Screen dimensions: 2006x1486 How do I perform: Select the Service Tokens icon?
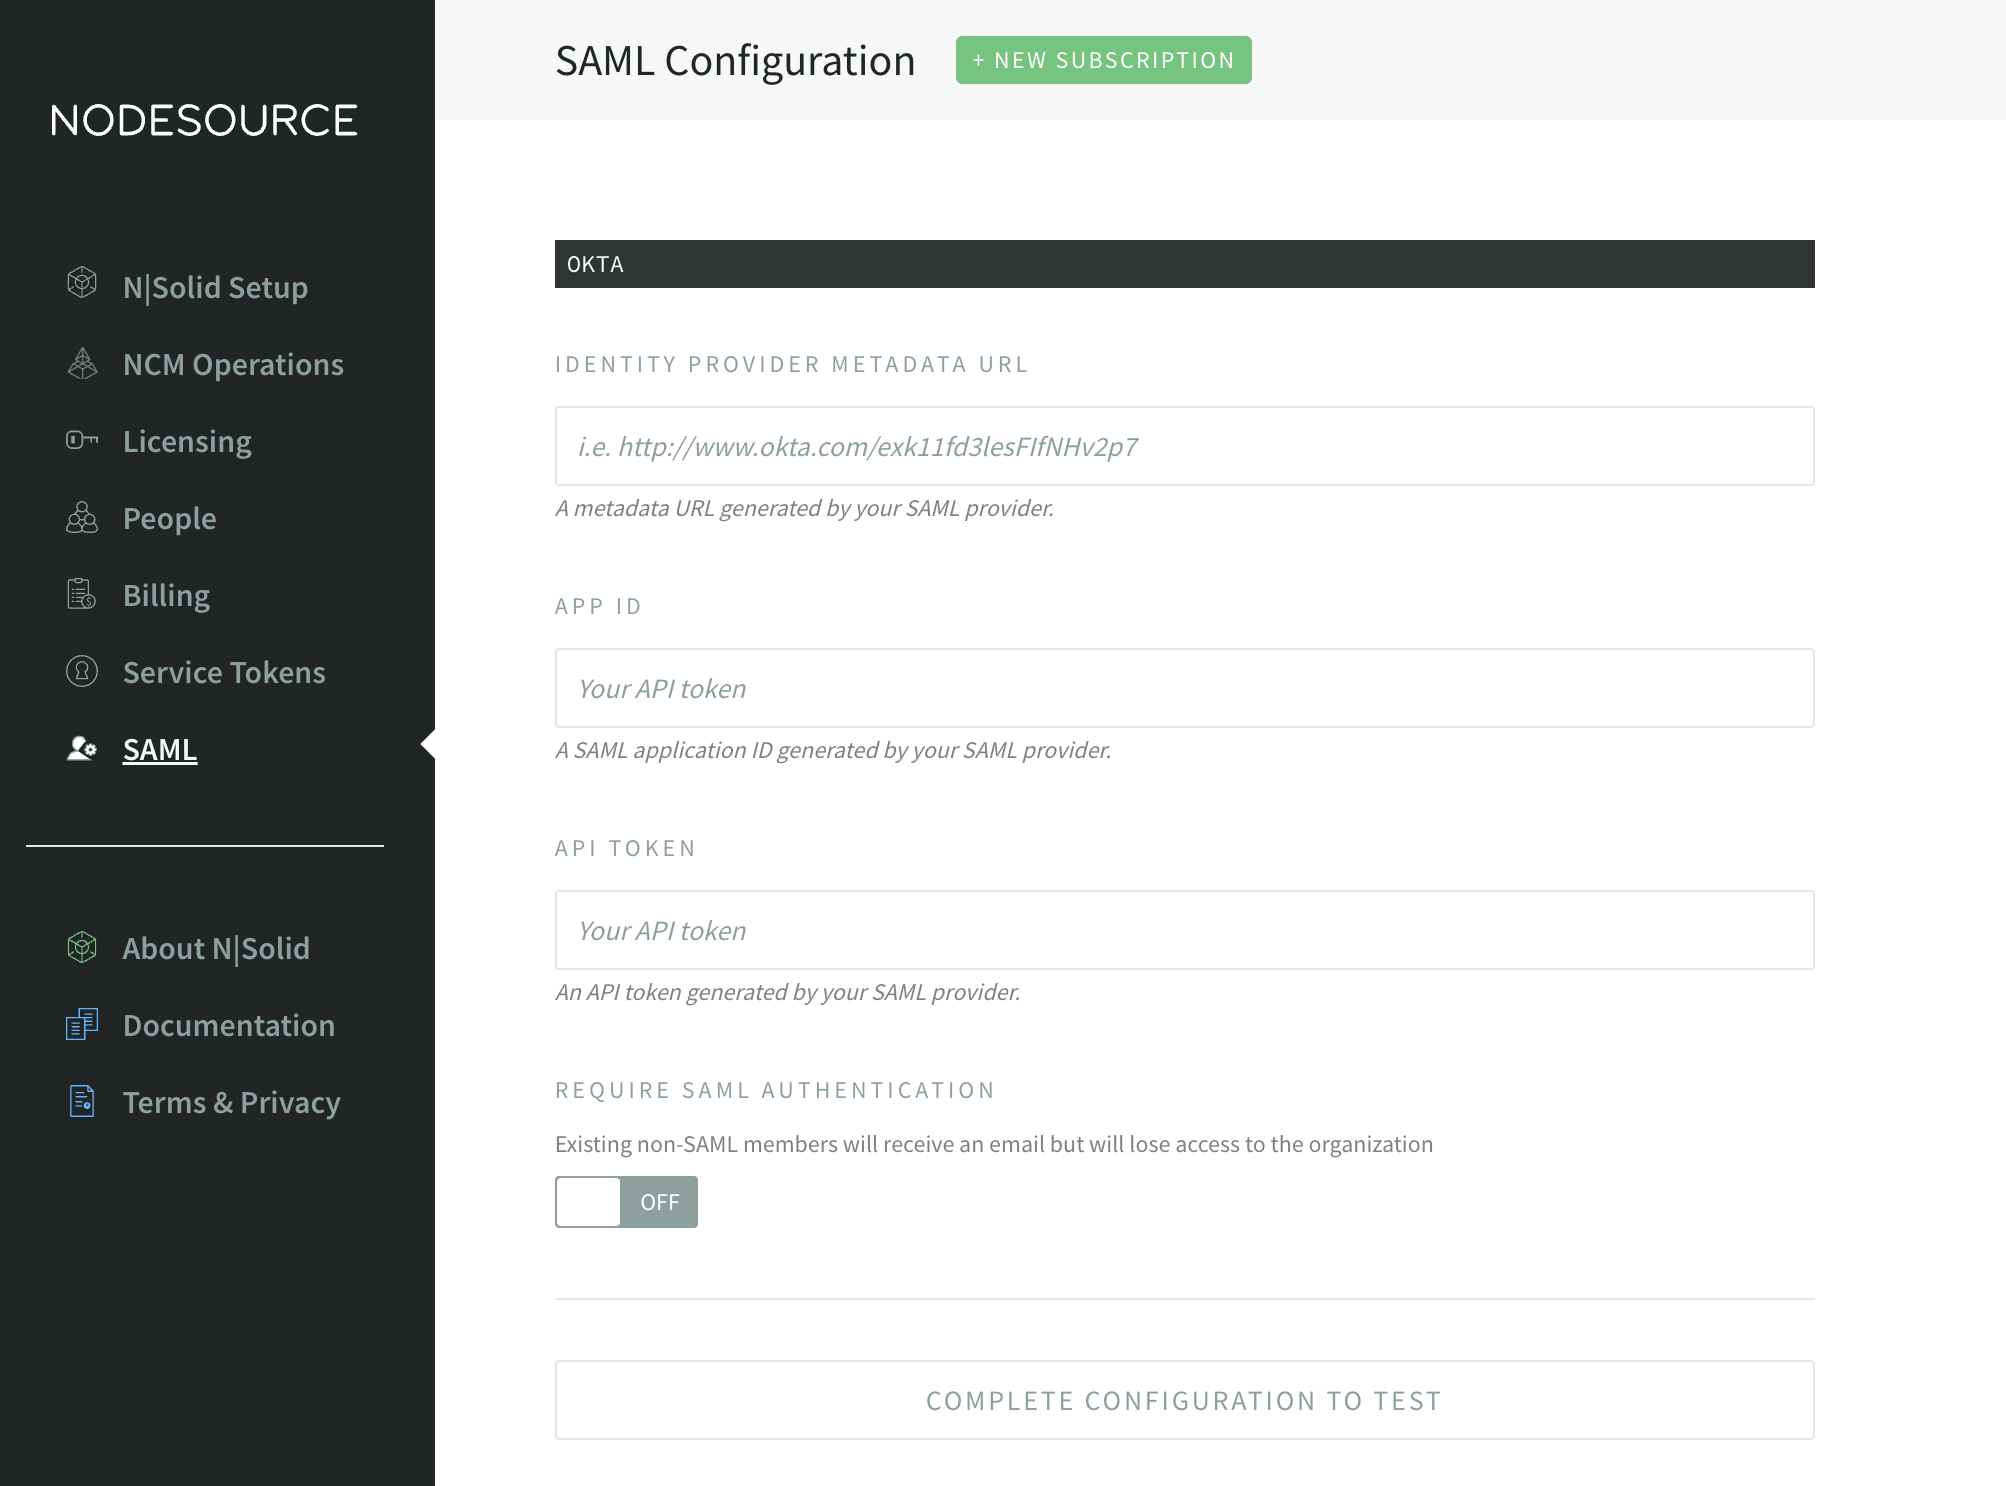pyautogui.click(x=83, y=671)
